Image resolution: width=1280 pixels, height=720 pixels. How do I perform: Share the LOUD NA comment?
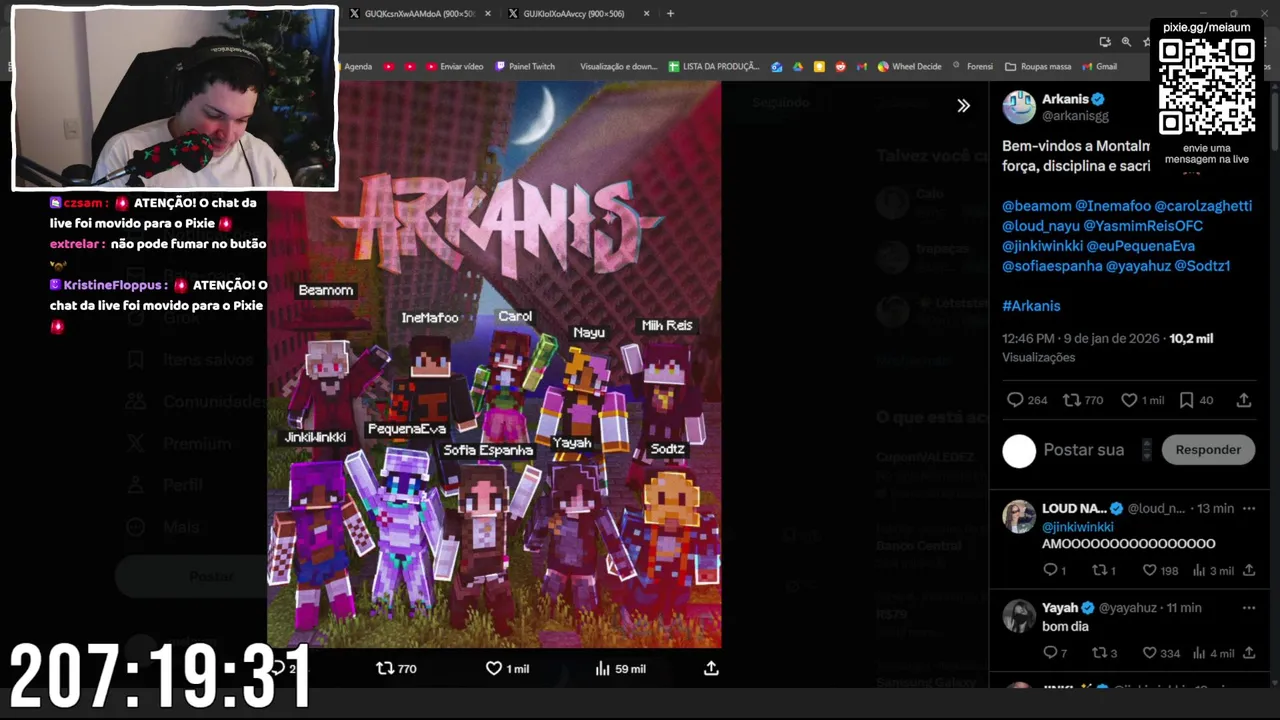(x=1248, y=570)
